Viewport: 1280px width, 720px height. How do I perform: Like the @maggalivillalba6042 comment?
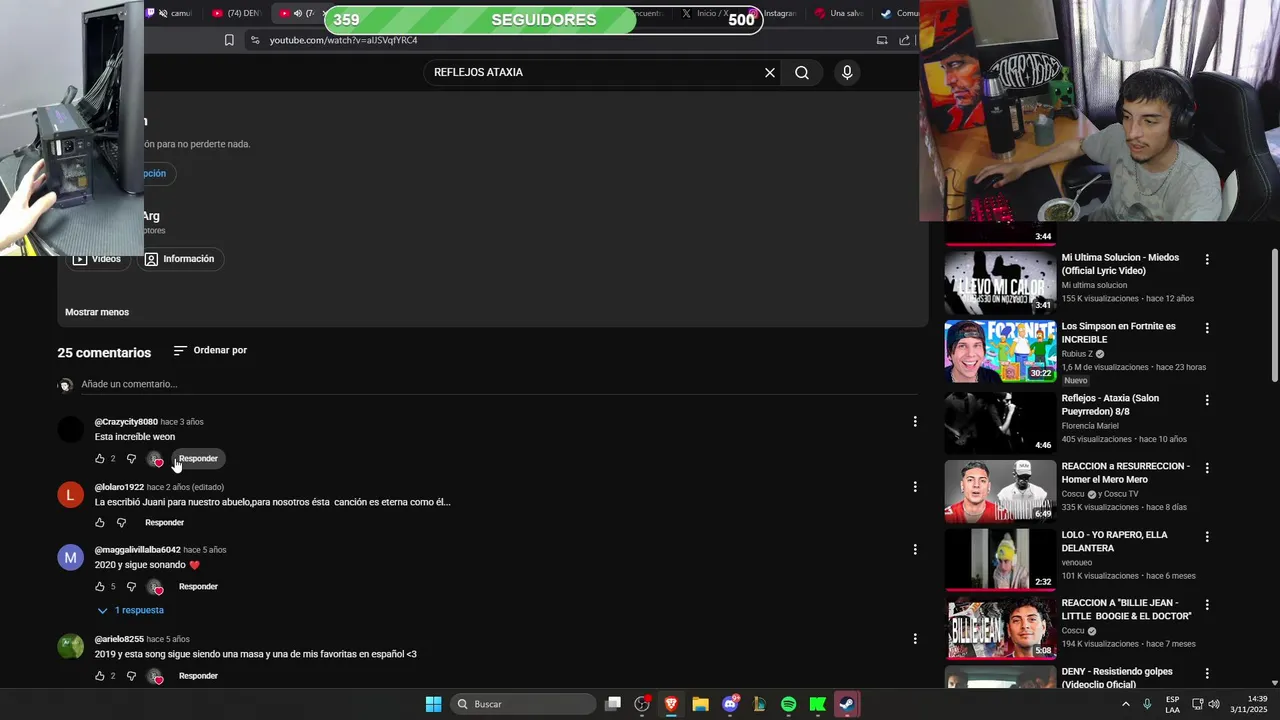pos(99,587)
